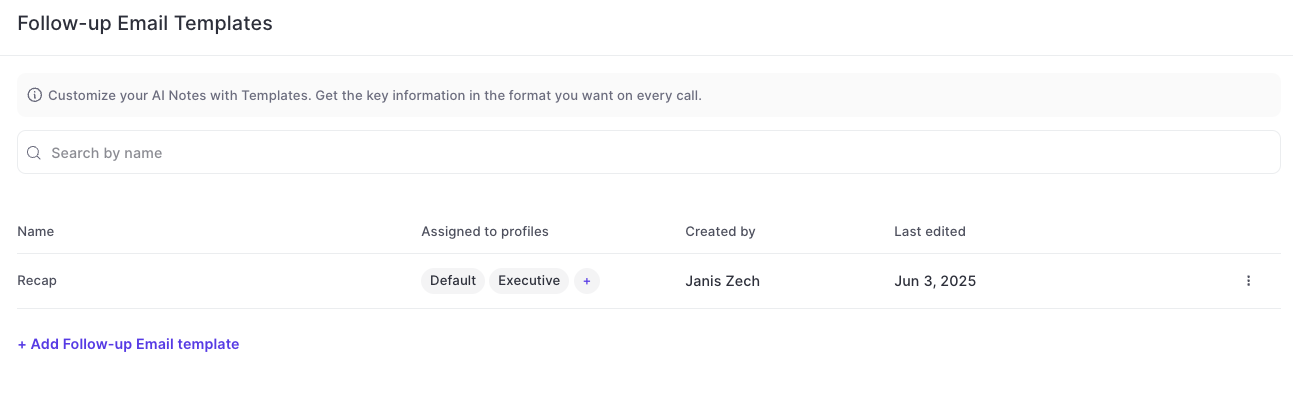The image size is (1293, 399).
Task: Sort by the Last edited column header
Action: click(930, 231)
